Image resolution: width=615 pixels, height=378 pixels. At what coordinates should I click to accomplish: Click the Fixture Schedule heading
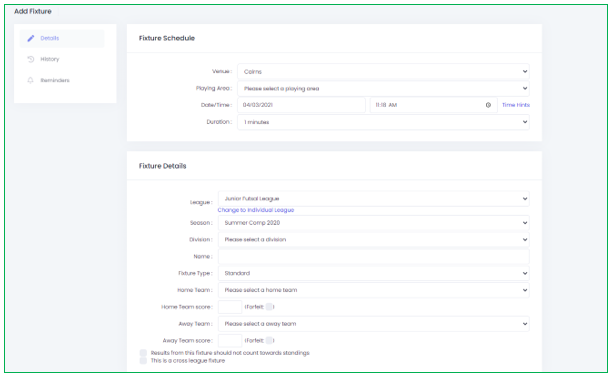(167, 38)
